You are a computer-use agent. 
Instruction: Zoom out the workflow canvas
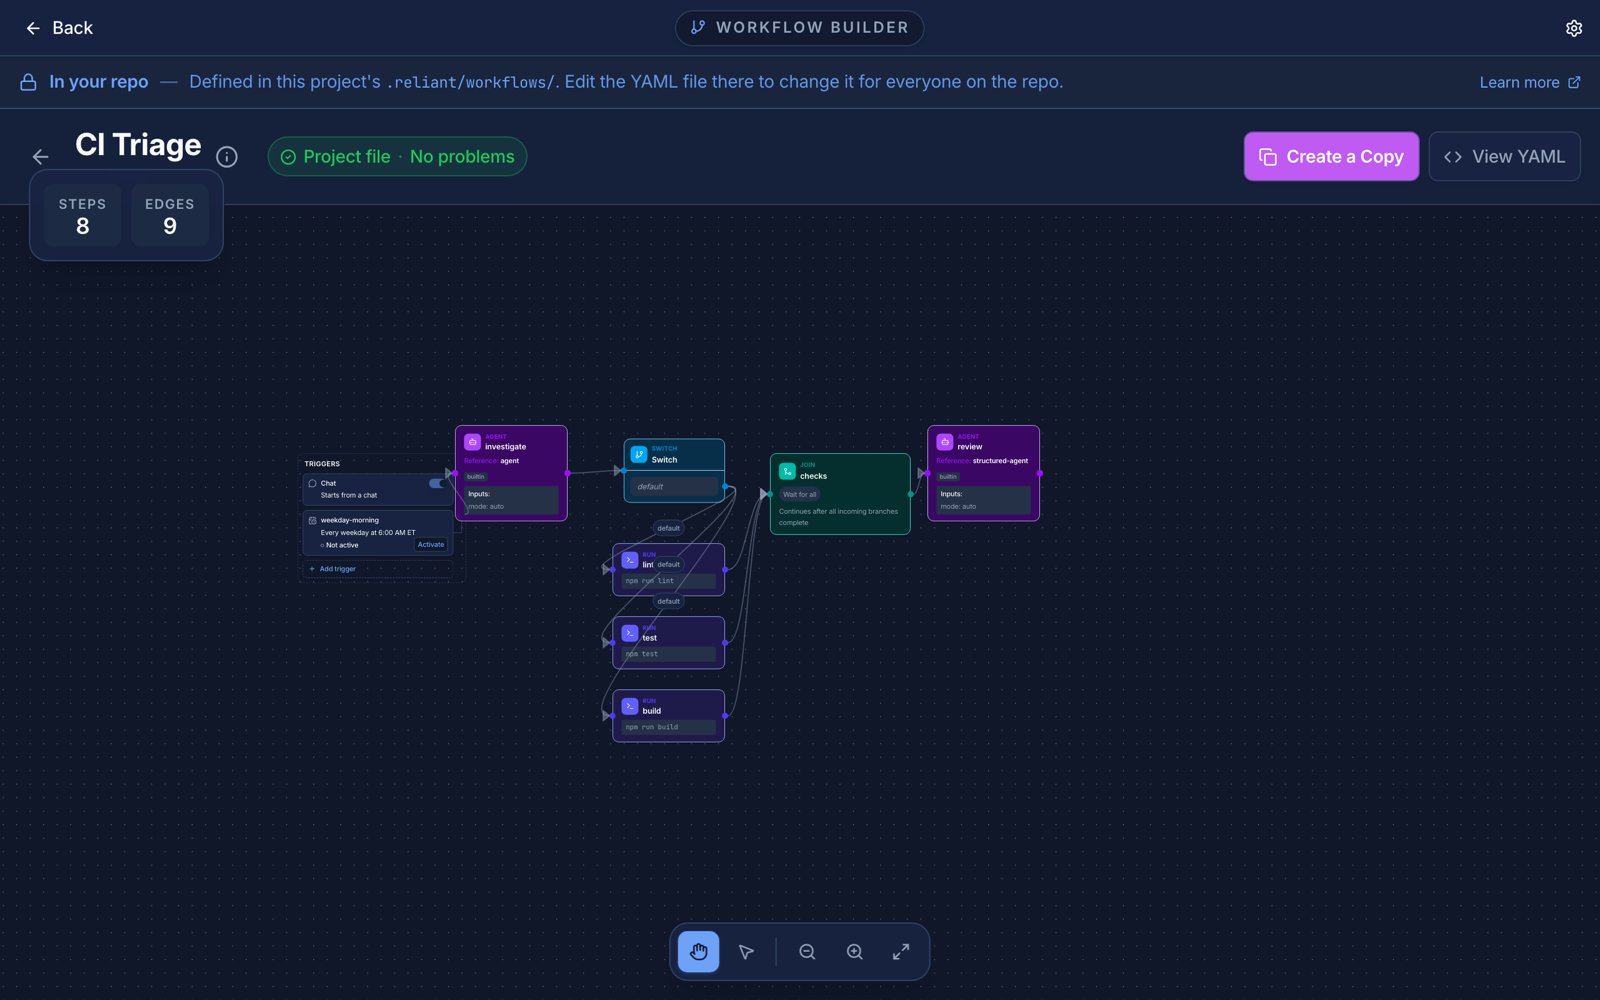(807, 952)
